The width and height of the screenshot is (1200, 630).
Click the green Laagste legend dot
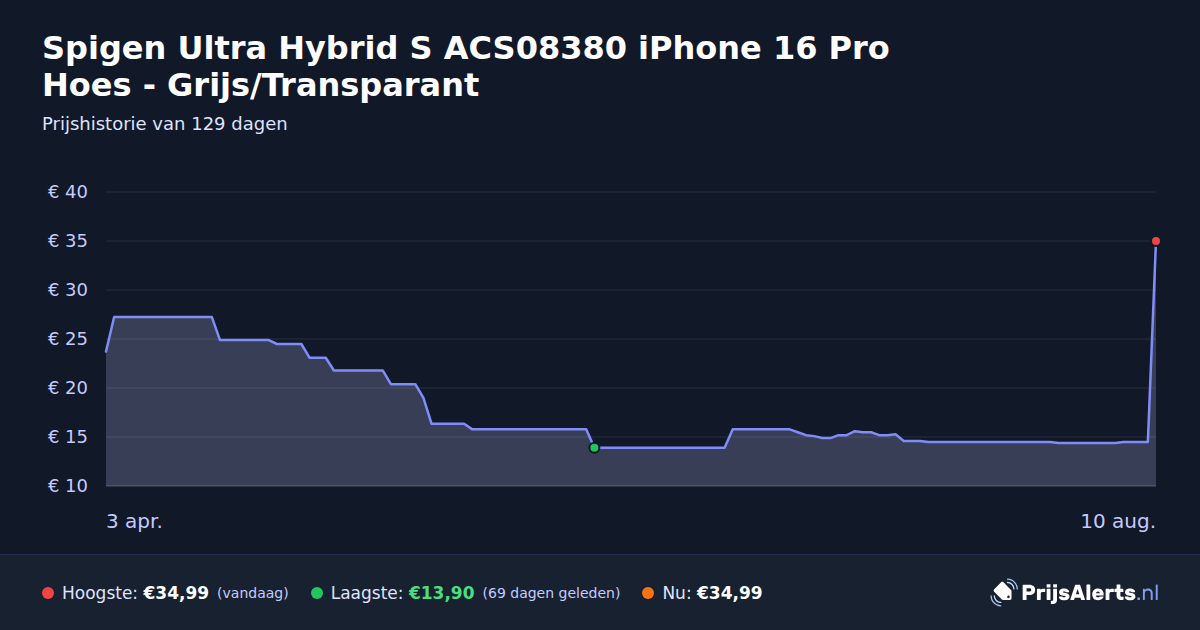(317, 593)
